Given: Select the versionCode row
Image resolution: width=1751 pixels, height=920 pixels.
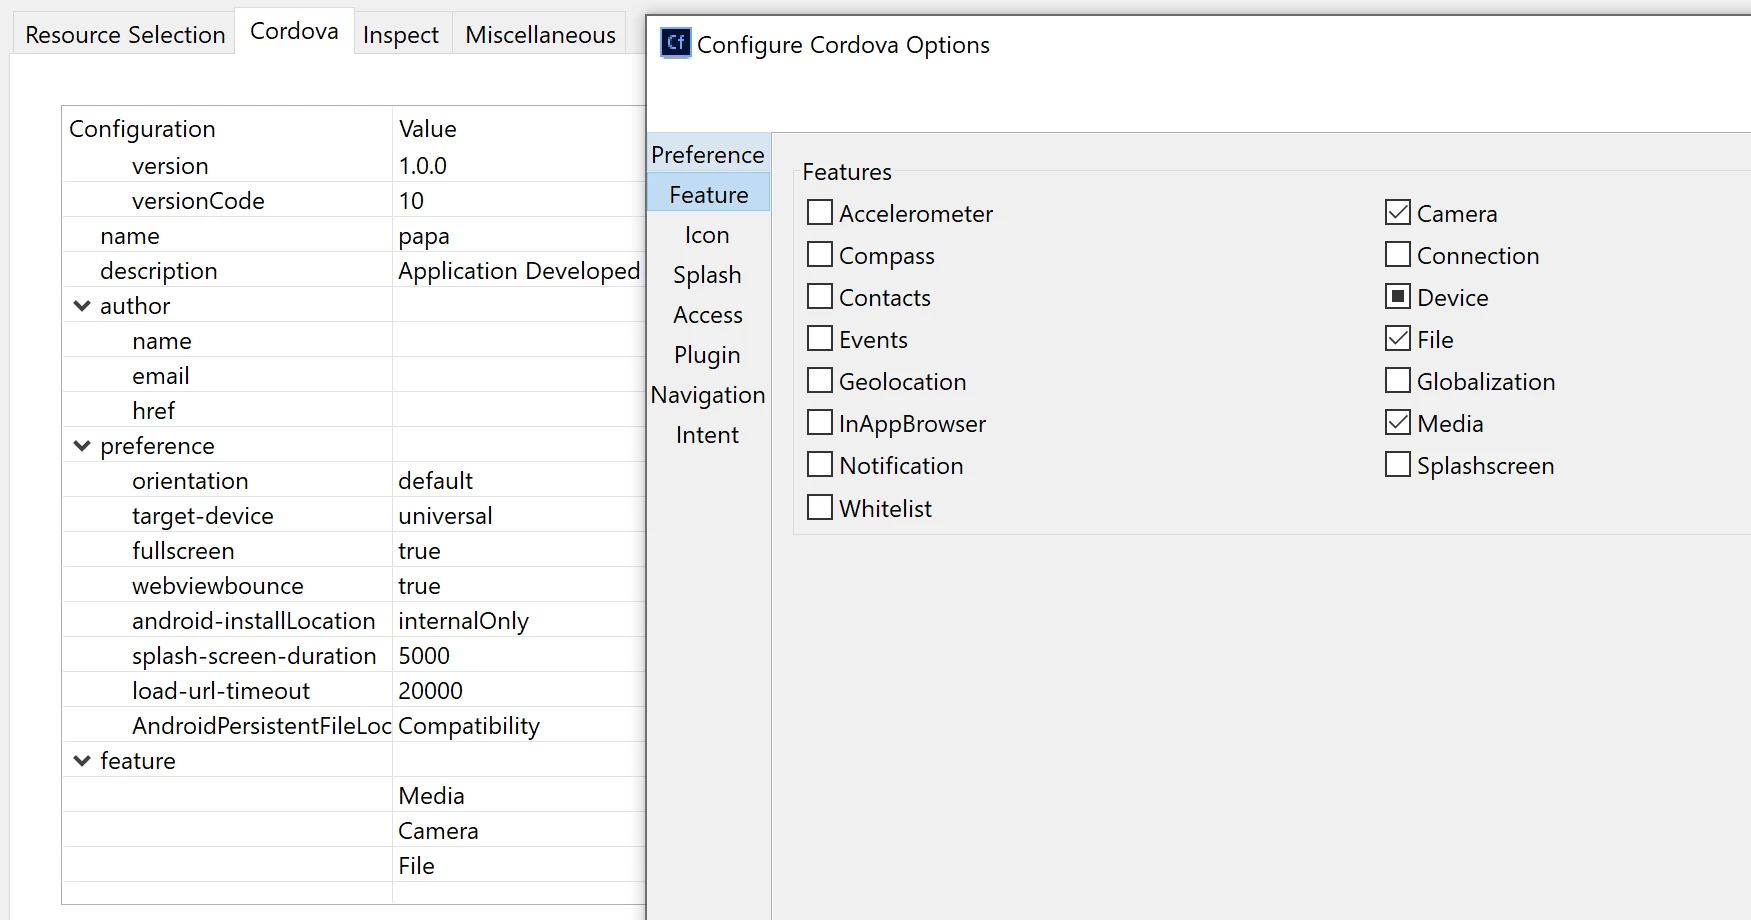Looking at the screenshot, I should pyautogui.click(x=354, y=200).
